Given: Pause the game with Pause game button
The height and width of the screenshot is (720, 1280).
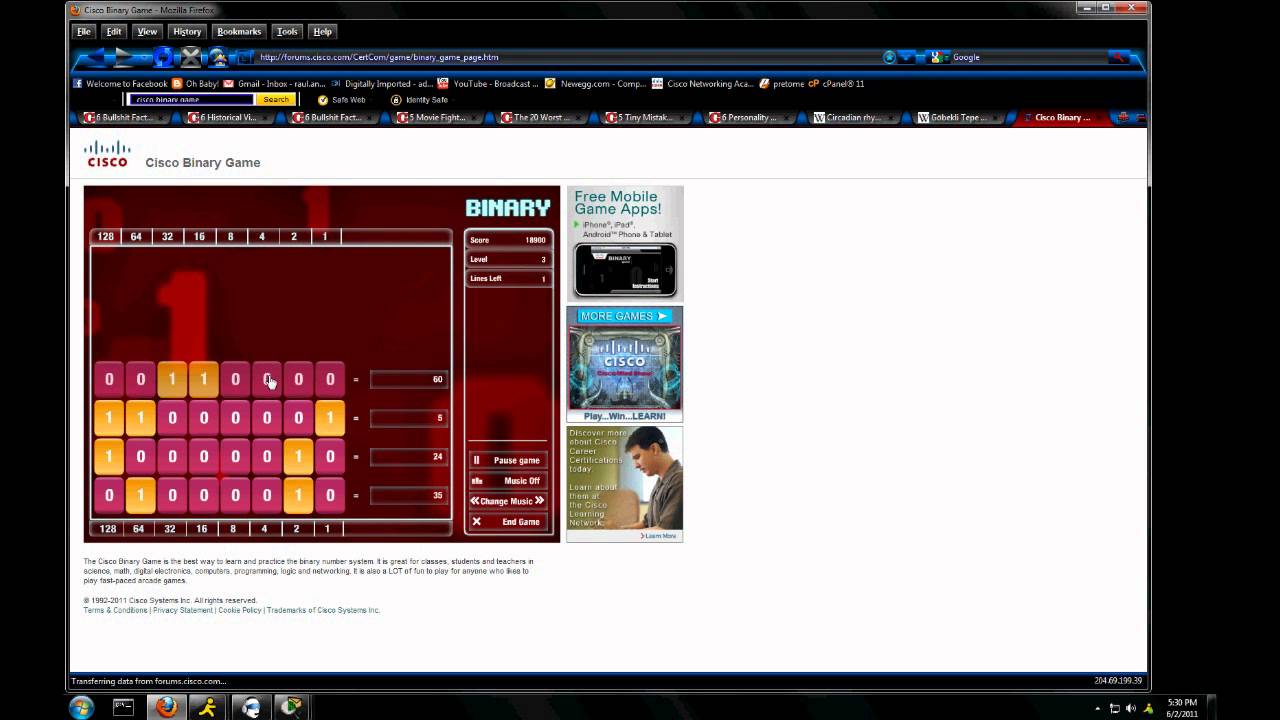Looking at the screenshot, I should pos(508,460).
